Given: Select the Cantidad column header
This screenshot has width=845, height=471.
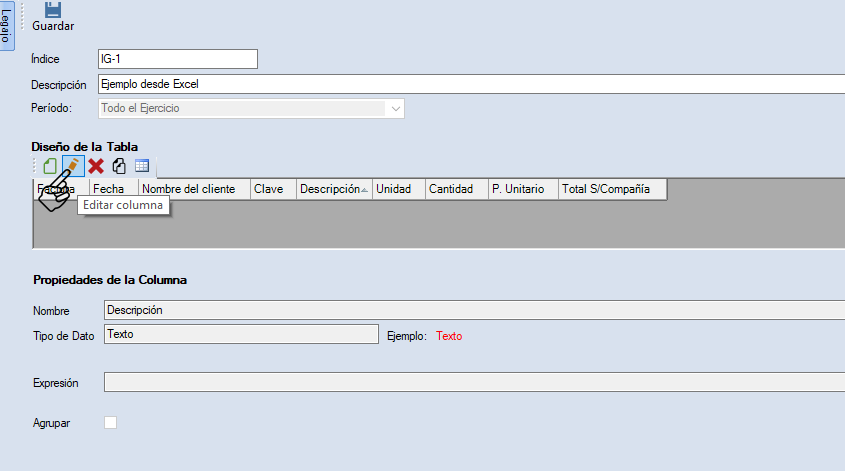Looking at the screenshot, I should 455,189.
